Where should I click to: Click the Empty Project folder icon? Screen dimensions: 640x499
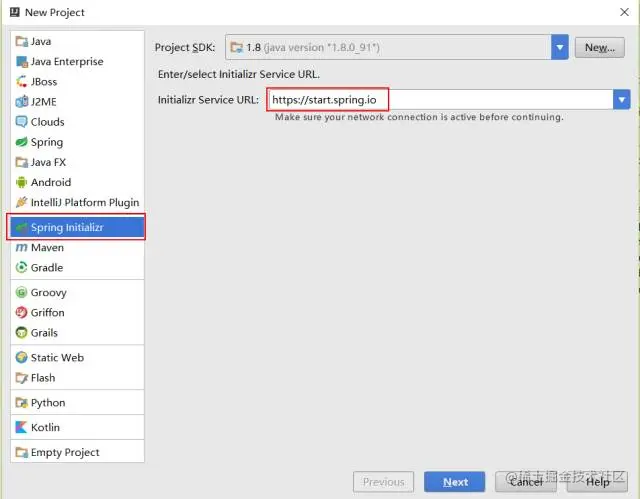coord(21,452)
